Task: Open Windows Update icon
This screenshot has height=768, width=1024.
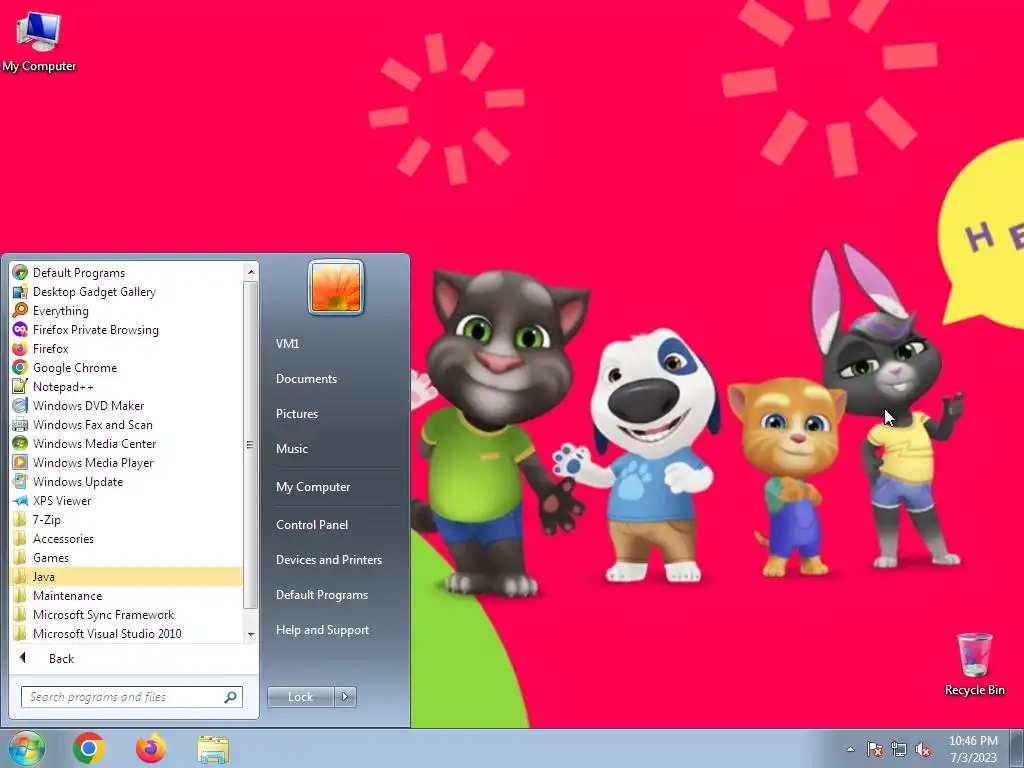Action: click(x=20, y=481)
